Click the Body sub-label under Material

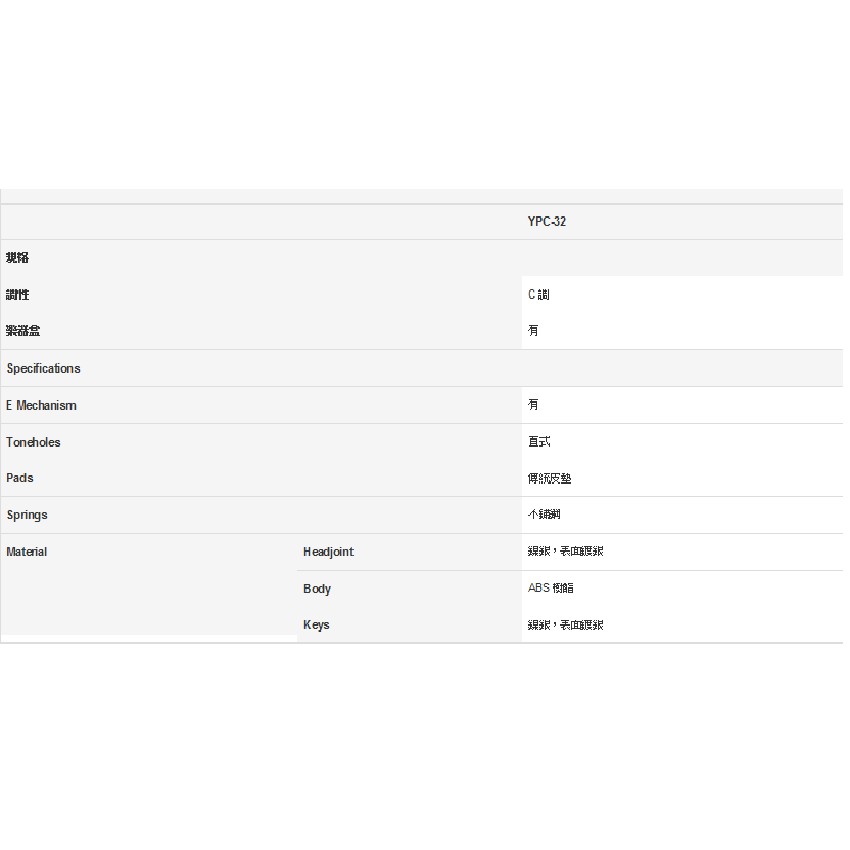click(317, 589)
